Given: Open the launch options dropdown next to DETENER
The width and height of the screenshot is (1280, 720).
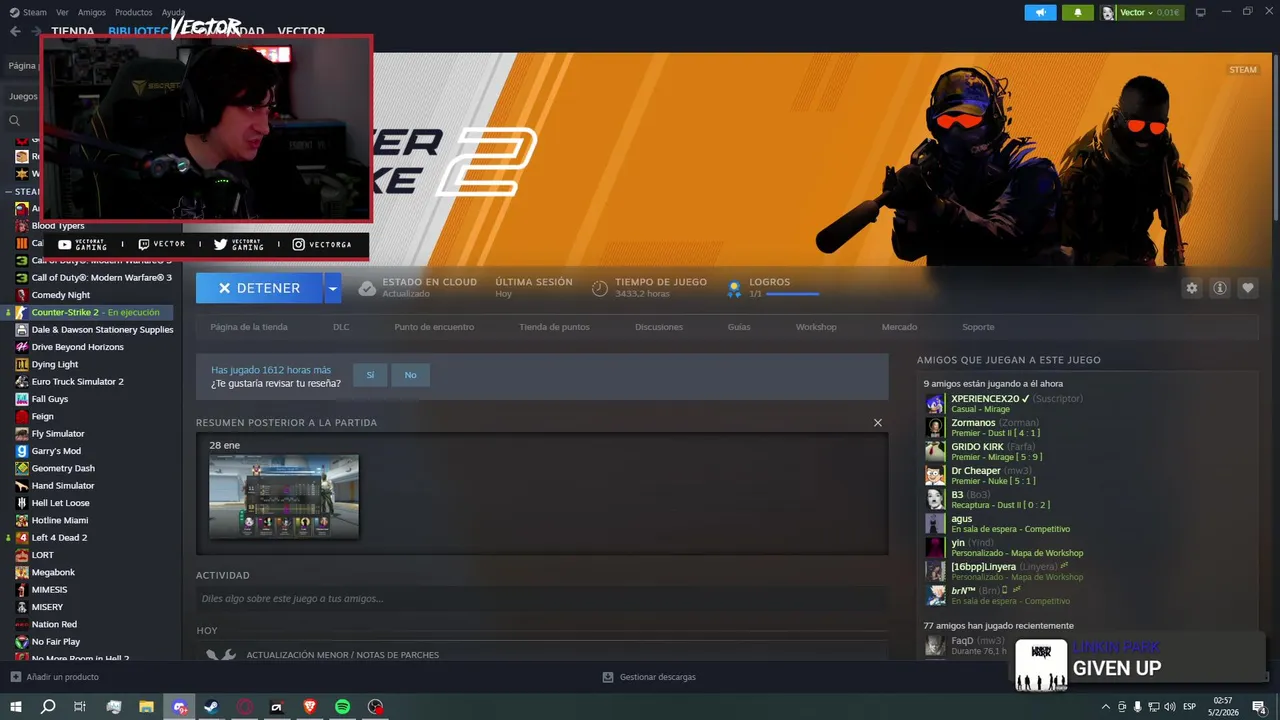Looking at the screenshot, I should point(332,288).
